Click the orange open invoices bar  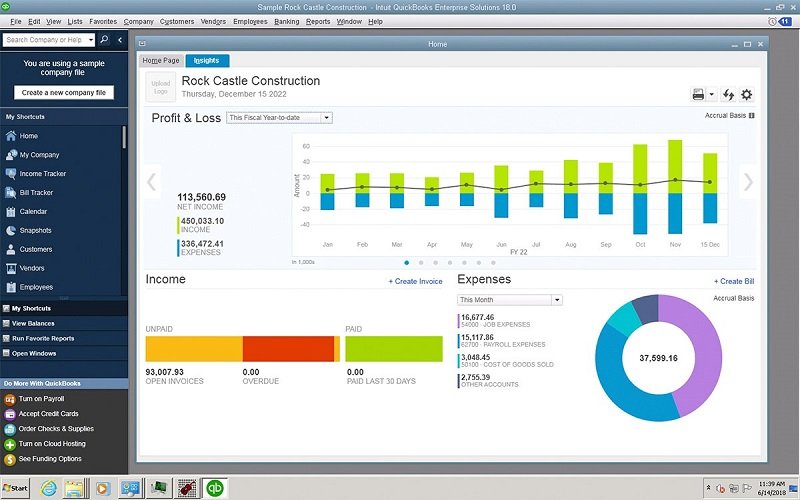(x=194, y=349)
